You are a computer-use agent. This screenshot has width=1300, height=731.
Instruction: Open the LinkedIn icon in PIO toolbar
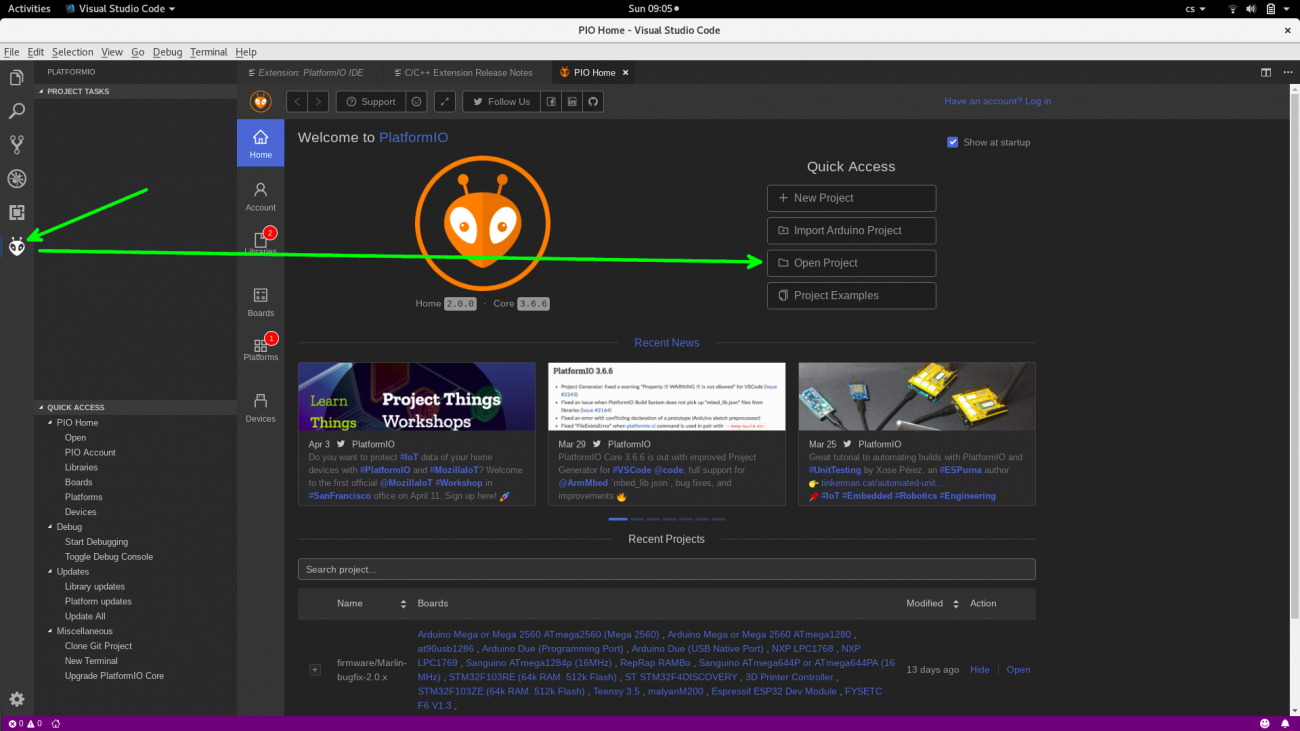572,101
